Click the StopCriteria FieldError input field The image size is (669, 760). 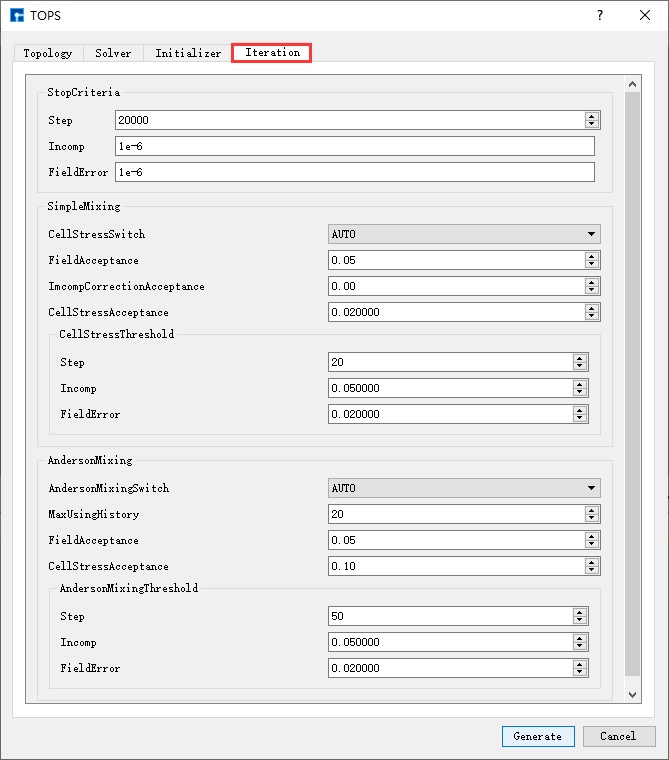[354, 172]
